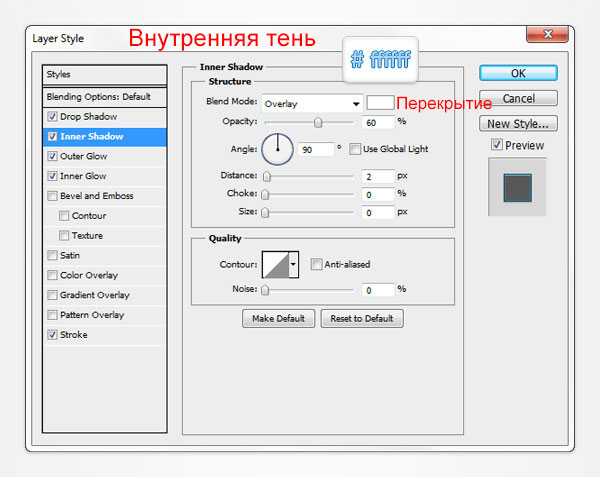
Task: Click the Choke slider handle
Action: 265,195
